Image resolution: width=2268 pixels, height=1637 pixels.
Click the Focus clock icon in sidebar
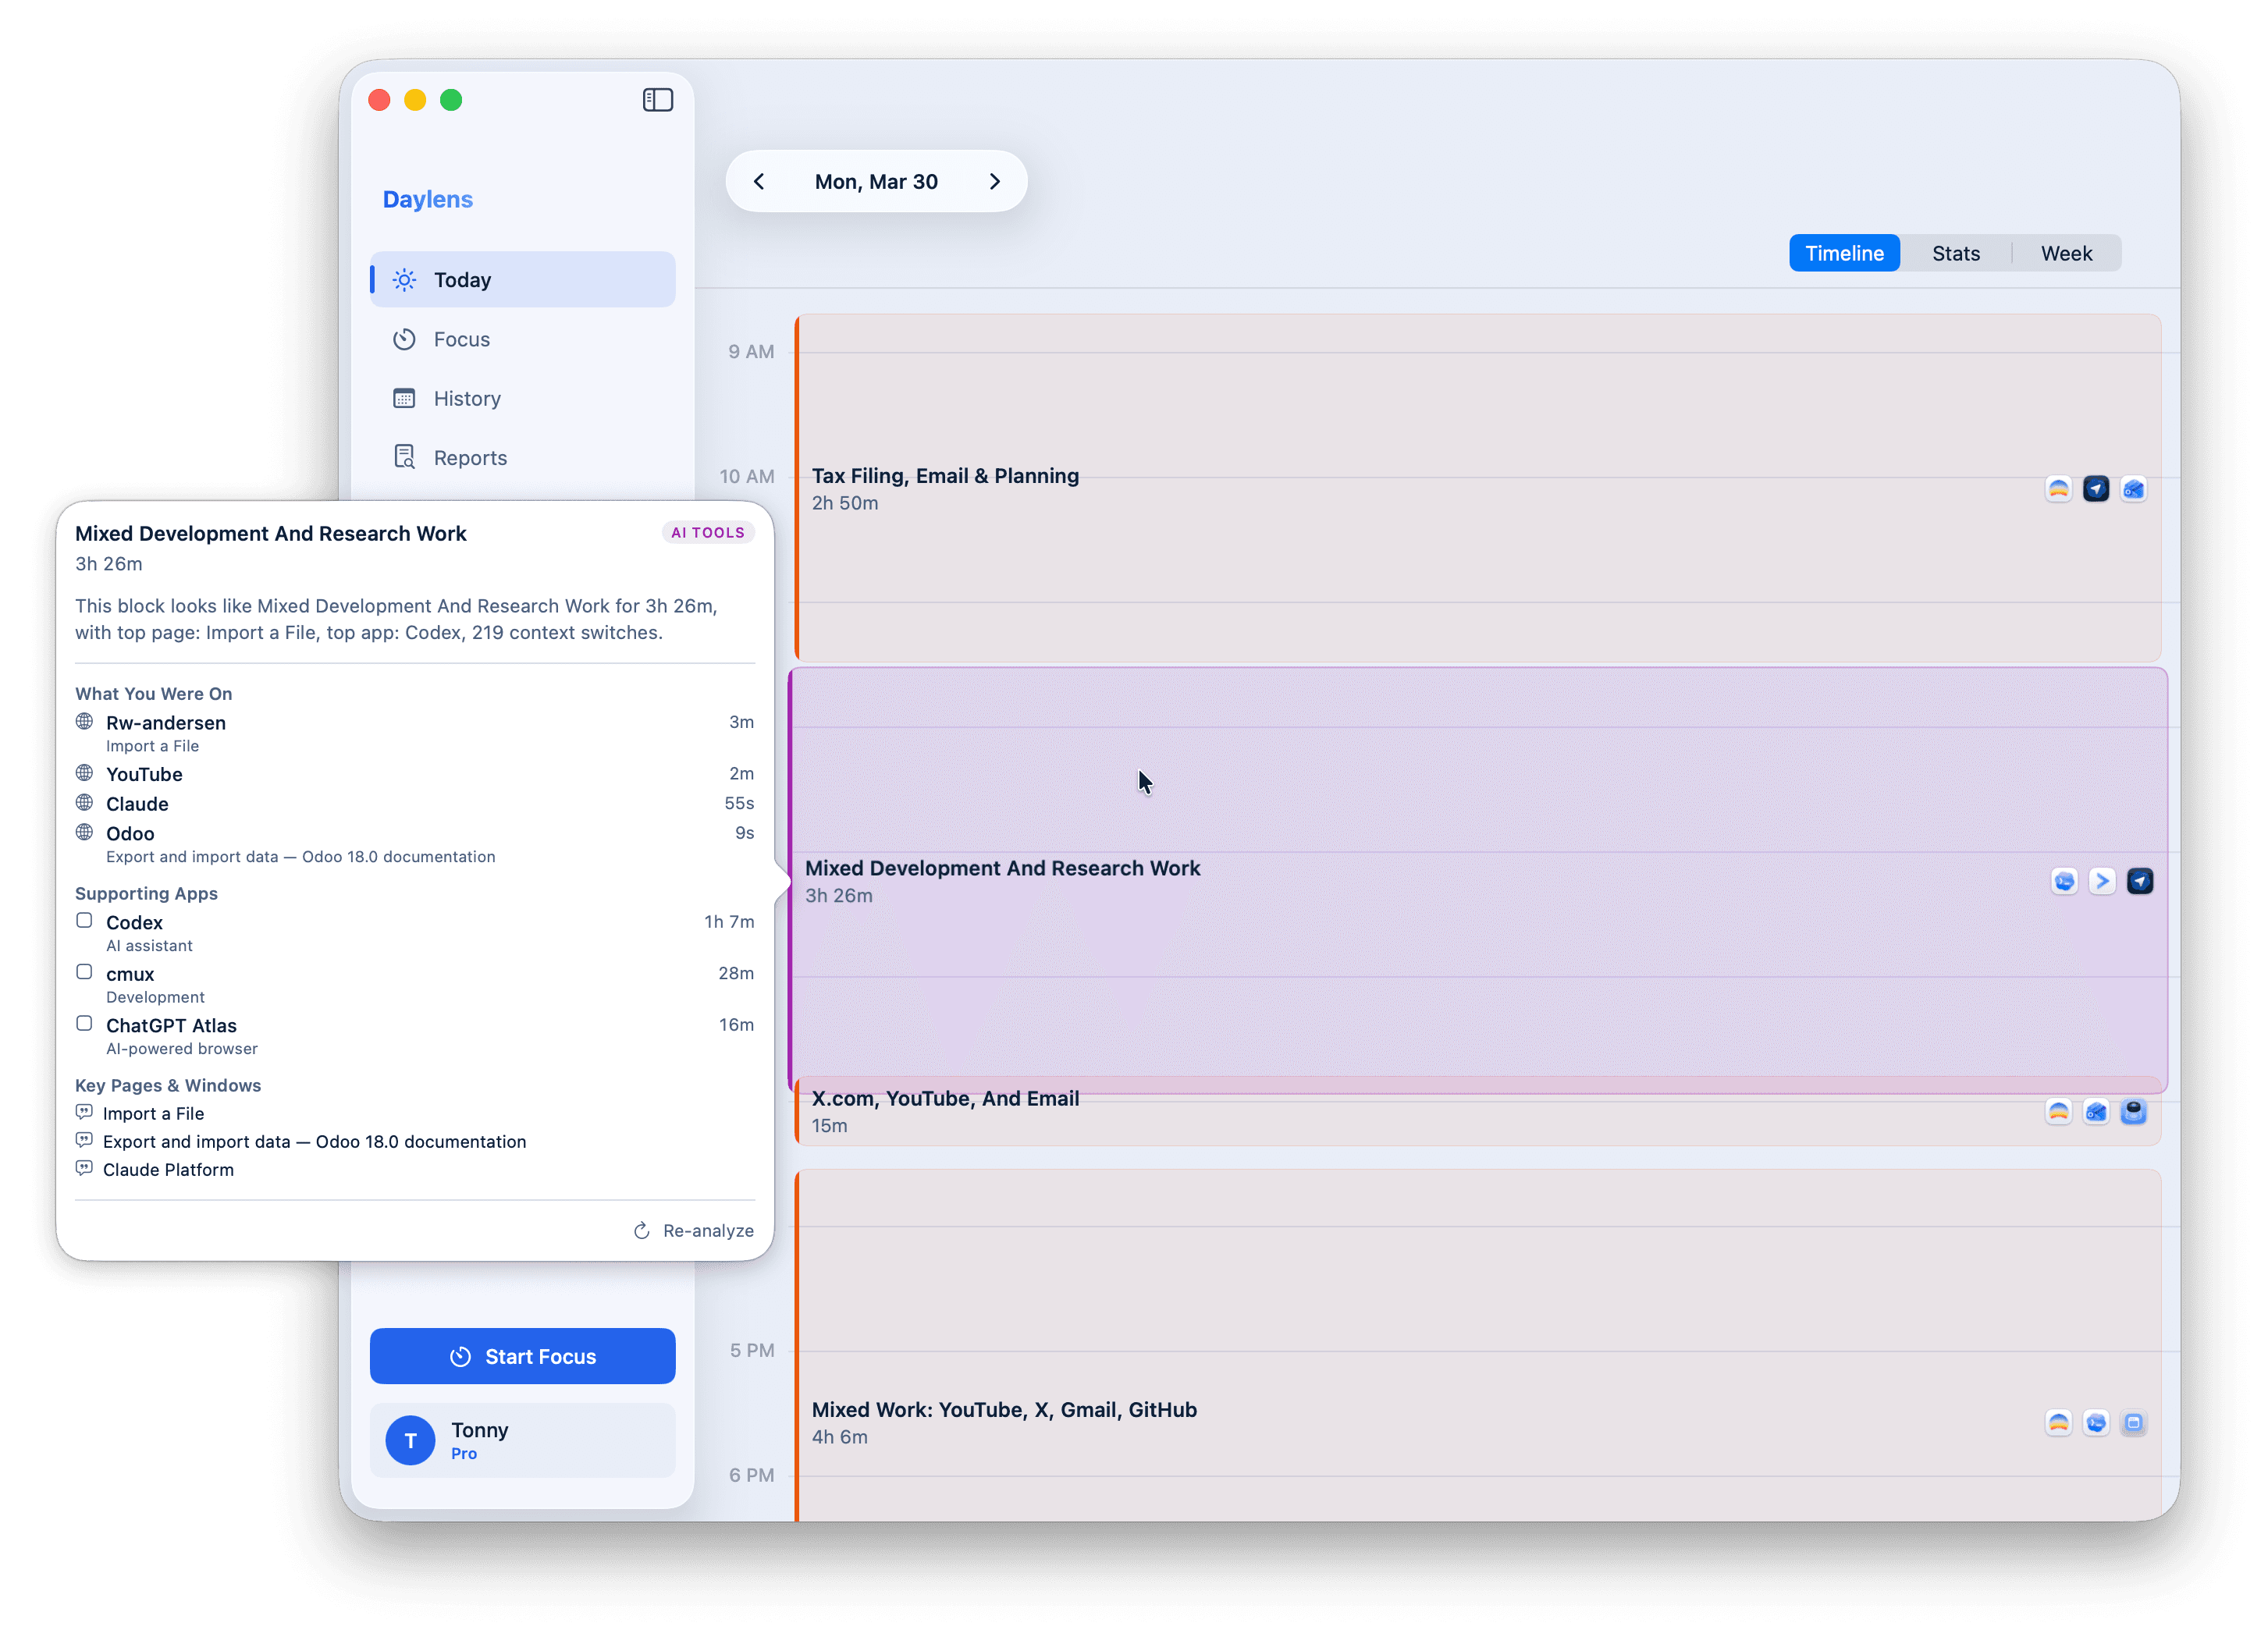[x=404, y=339]
